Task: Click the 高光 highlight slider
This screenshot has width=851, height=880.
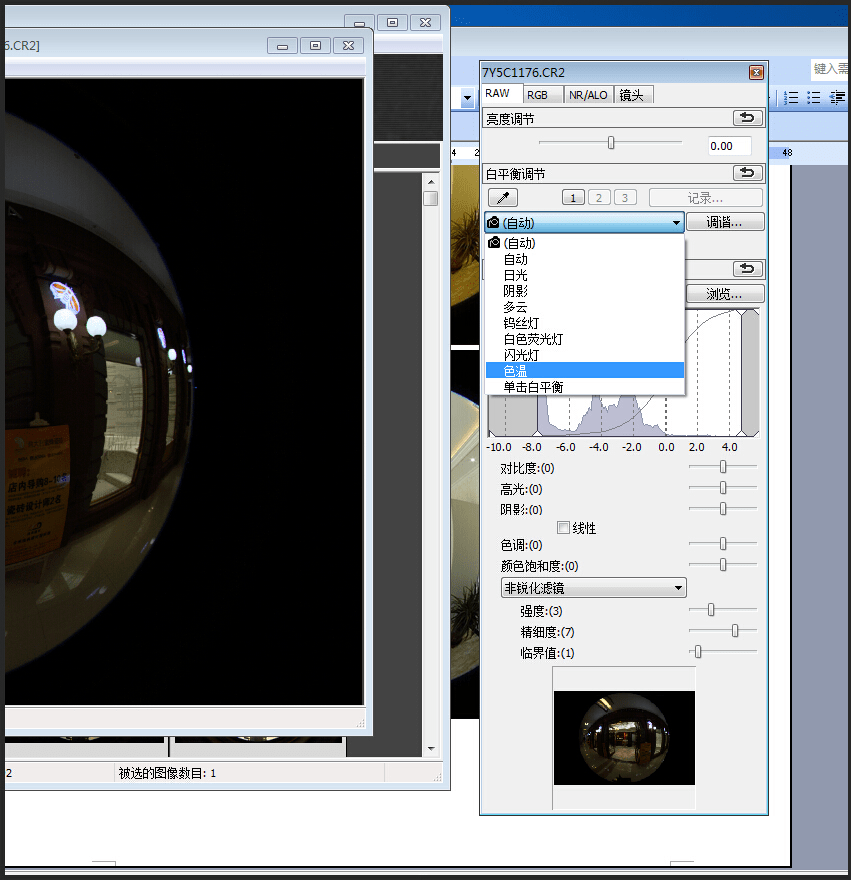Action: point(723,488)
